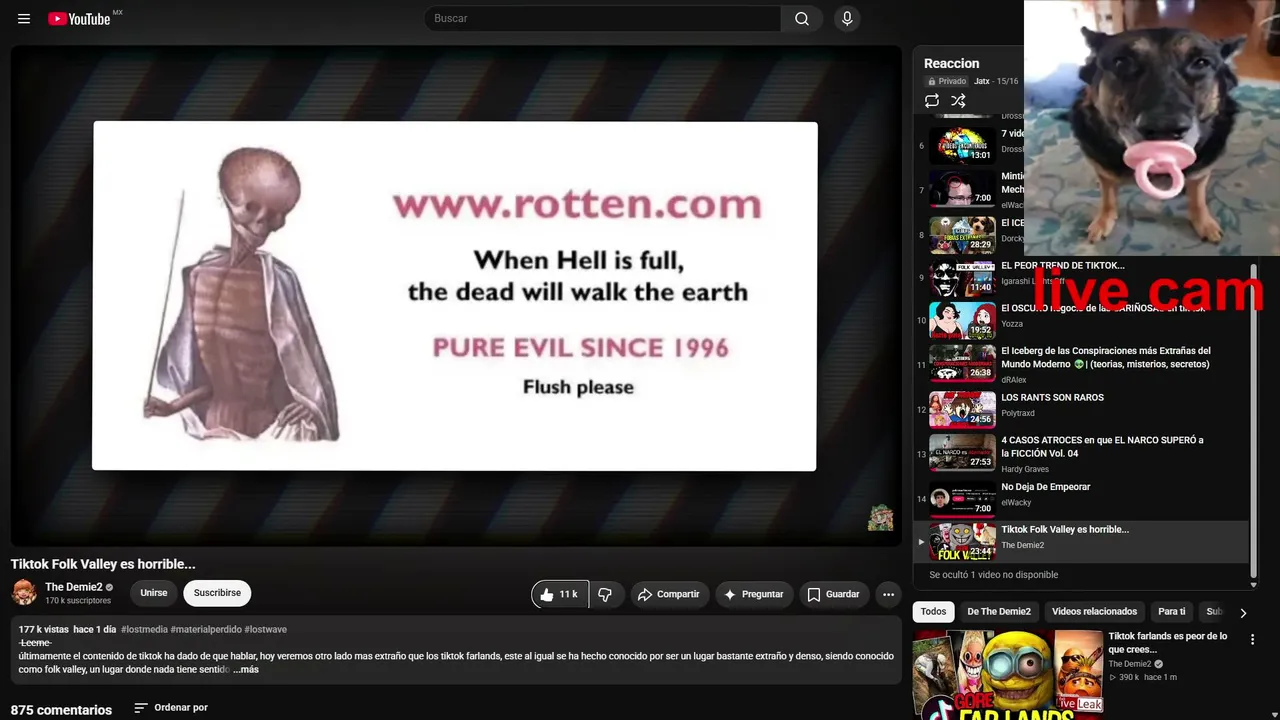
Task: Start voice search with microphone icon
Action: click(847, 19)
